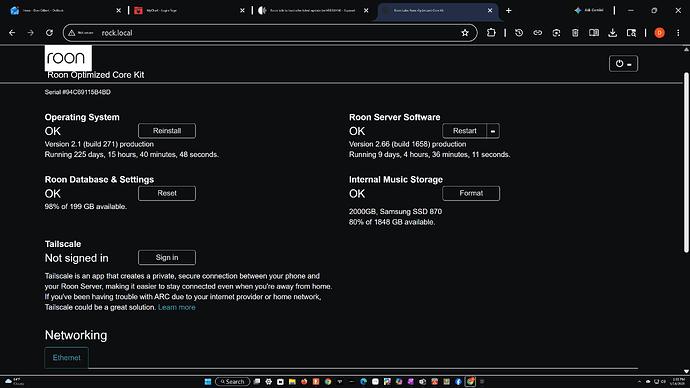Click the Not secure warning icon
This screenshot has width=690, height=388.
pyautogui.click(x=72, y=33)
